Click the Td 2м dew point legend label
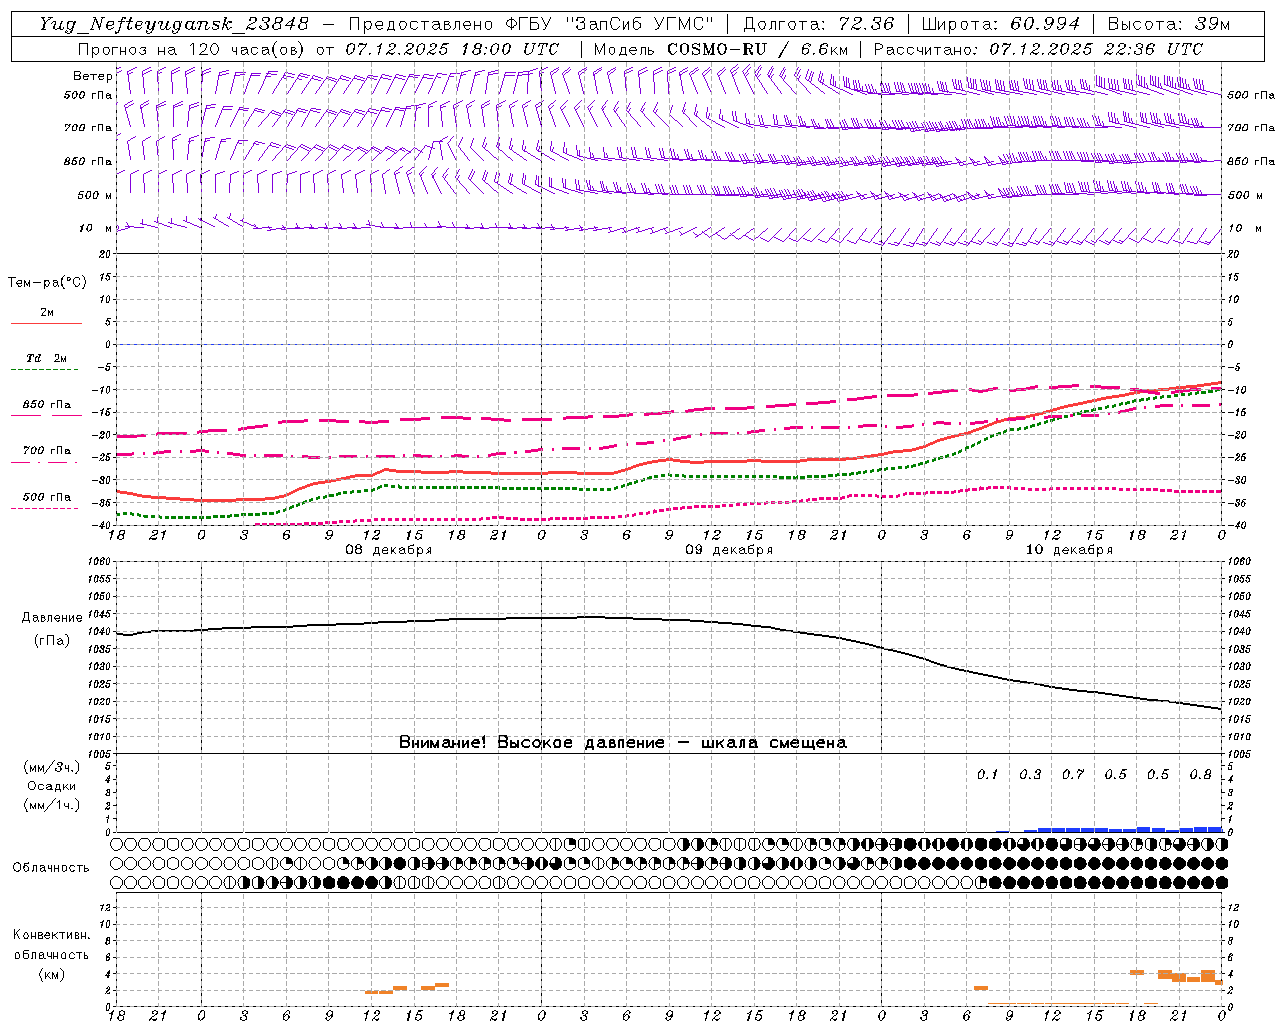 point(46,358)
